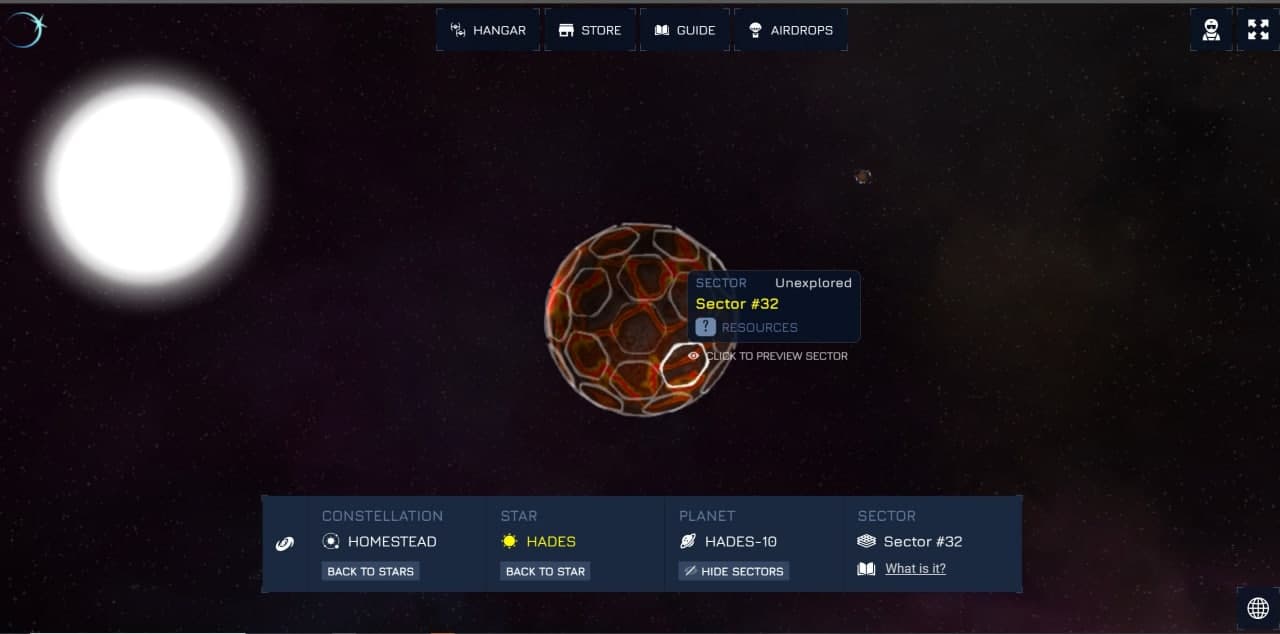Click the globe icon in bottom corner
The image size is (1280, 634).
point(1258,609)
